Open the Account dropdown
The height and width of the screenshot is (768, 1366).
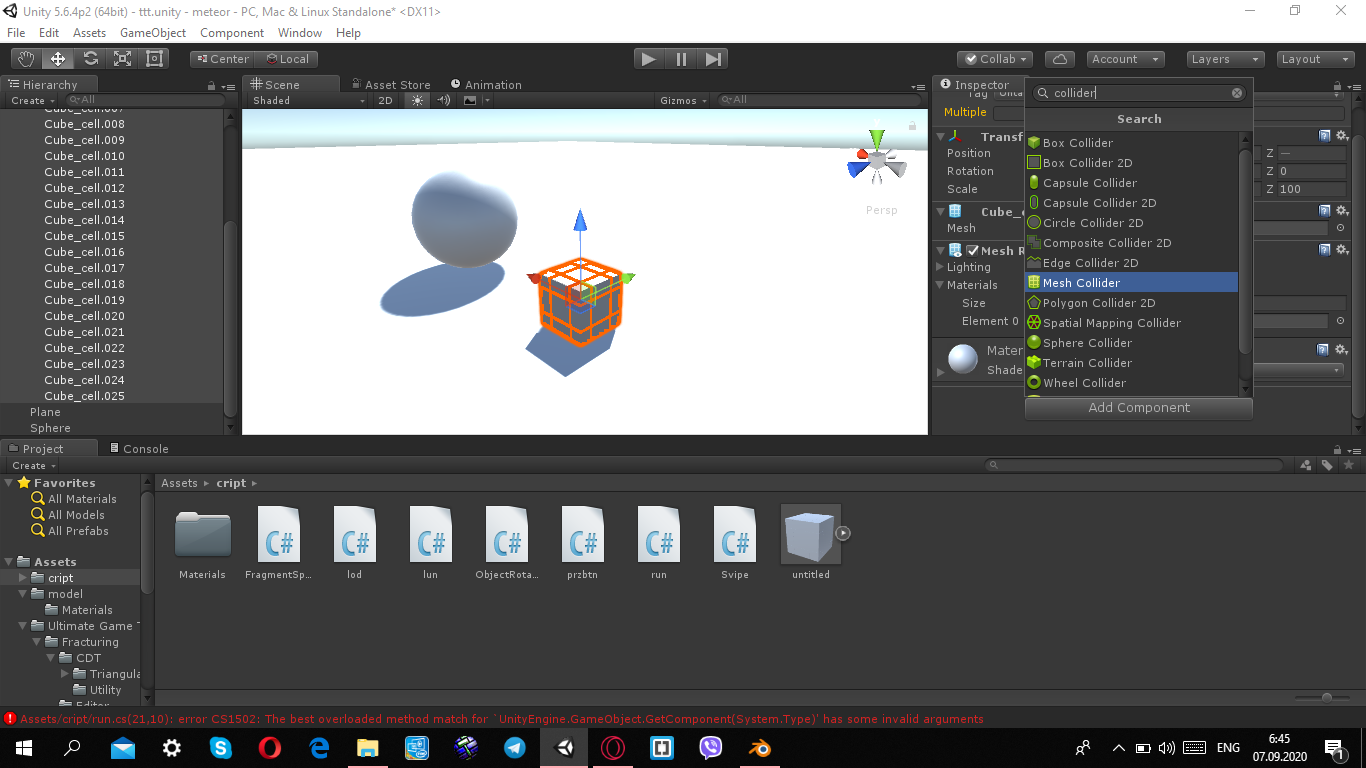point(1125,59)
